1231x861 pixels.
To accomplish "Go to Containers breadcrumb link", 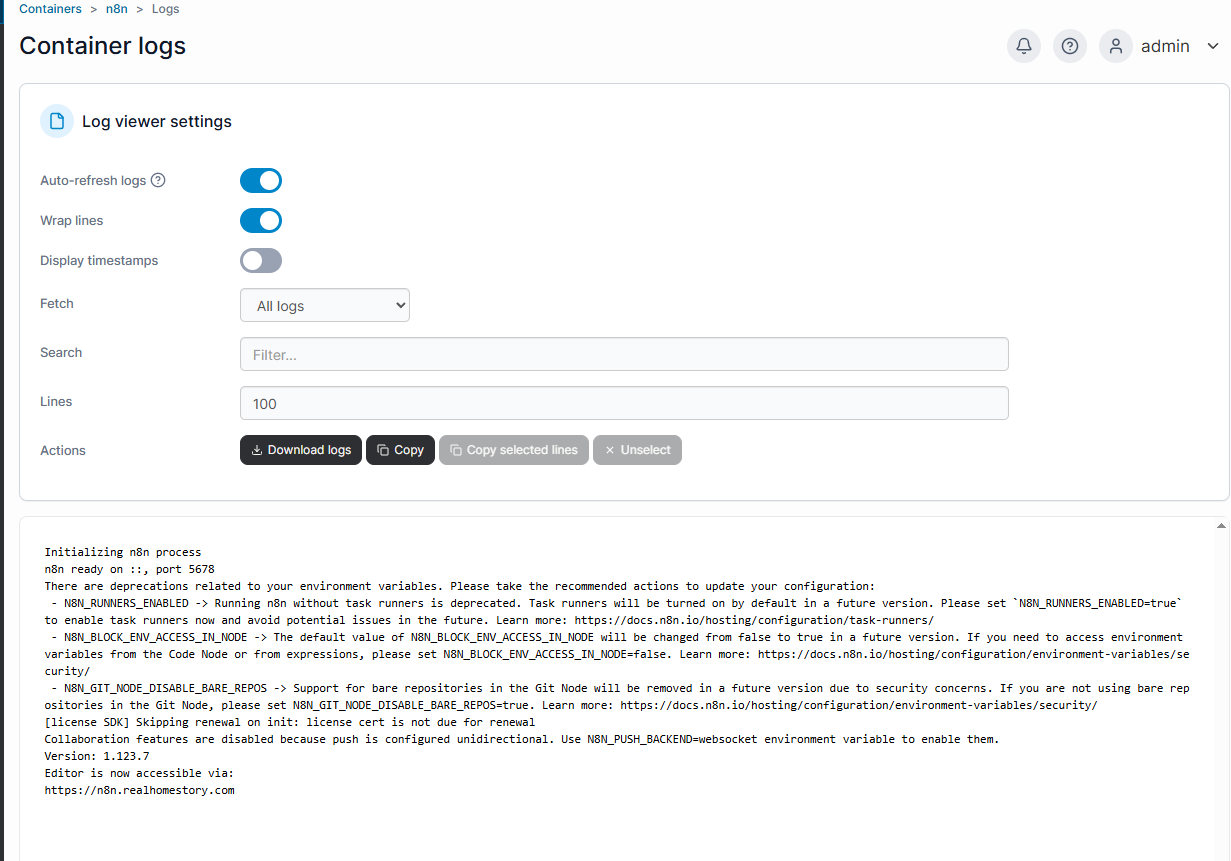I will coord(50,8).
